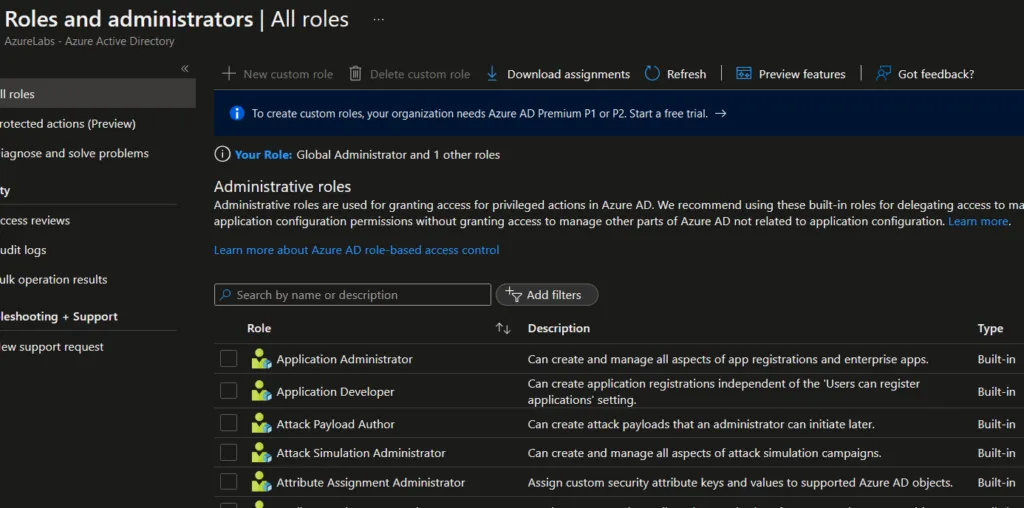Image resolution: width=1024 pixels, height=508 pixels.
Task: Click the Application Developer role icon
Action: click(x=261, y=392)
